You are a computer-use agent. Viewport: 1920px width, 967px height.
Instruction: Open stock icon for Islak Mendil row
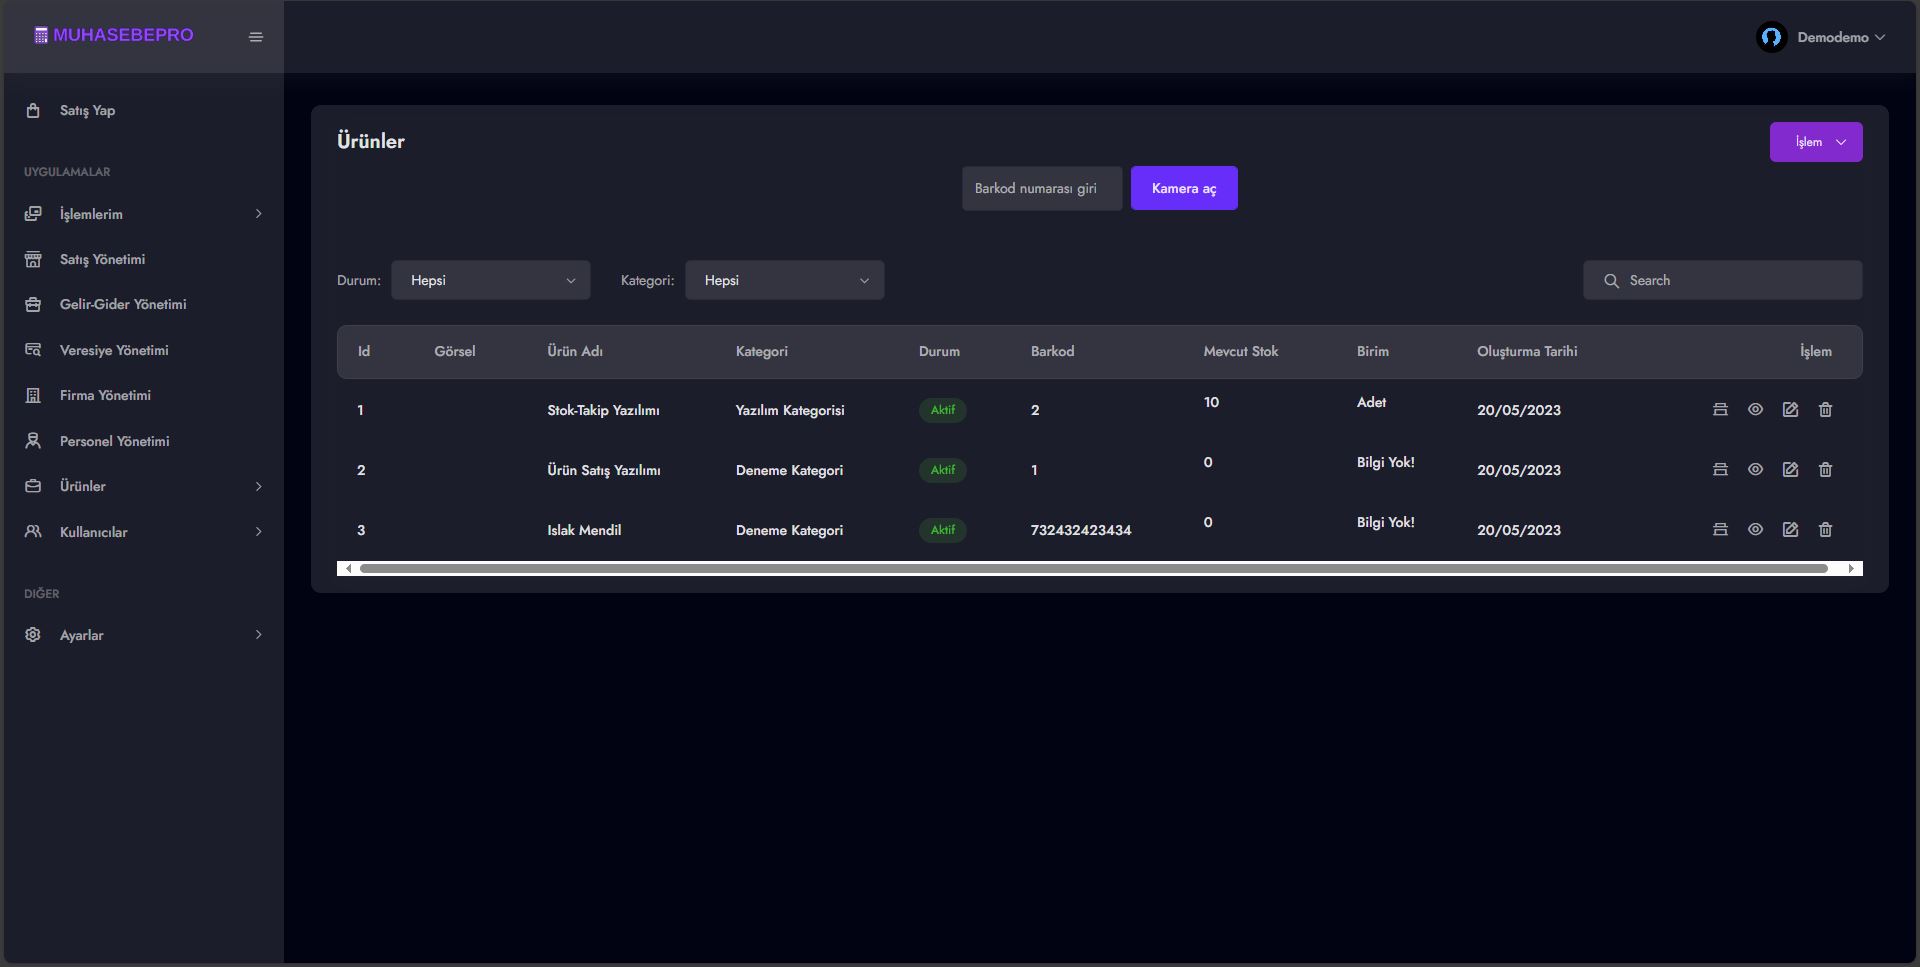1720,530
